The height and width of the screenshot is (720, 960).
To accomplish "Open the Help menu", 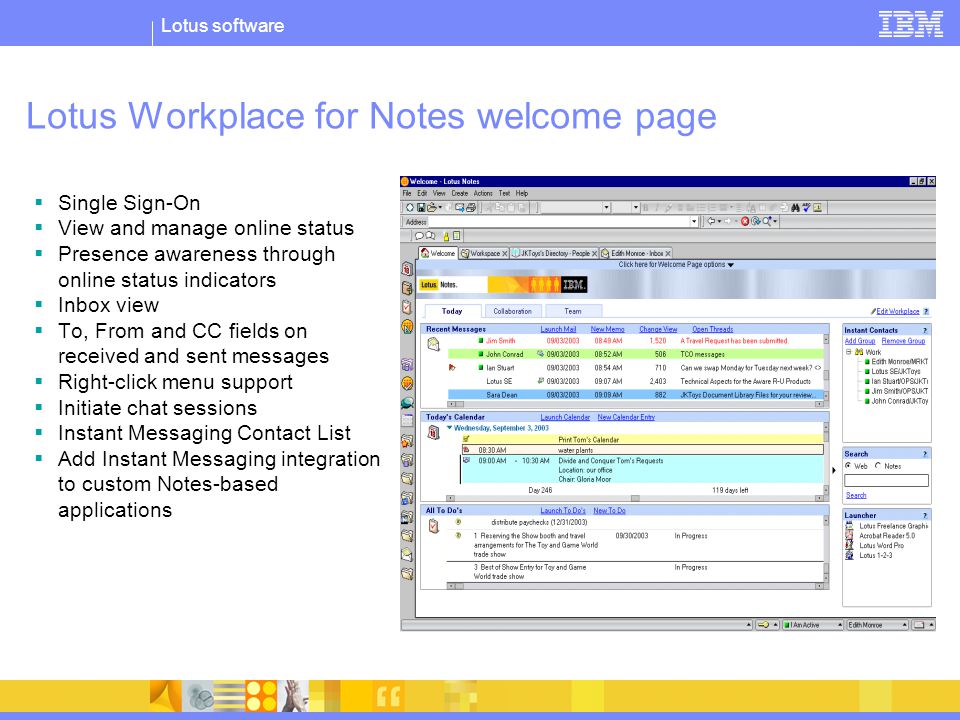I will point(522,193).
